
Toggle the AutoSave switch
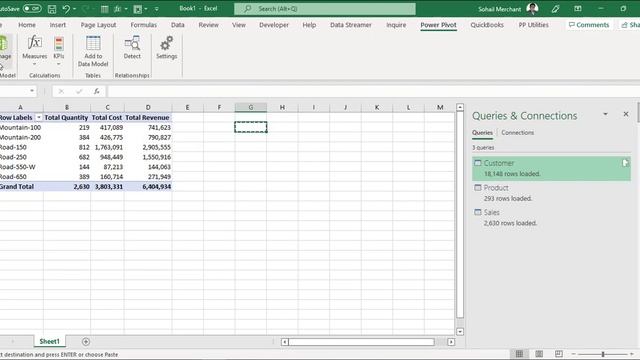32,8
